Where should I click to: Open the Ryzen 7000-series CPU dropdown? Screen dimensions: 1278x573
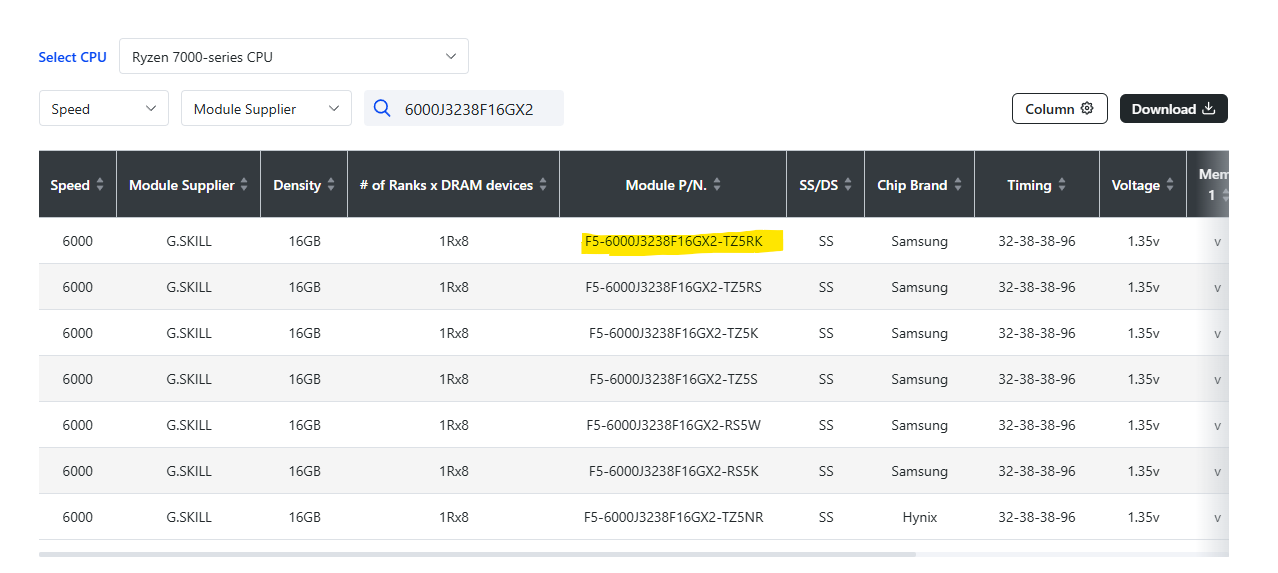(x=293, y=57)
